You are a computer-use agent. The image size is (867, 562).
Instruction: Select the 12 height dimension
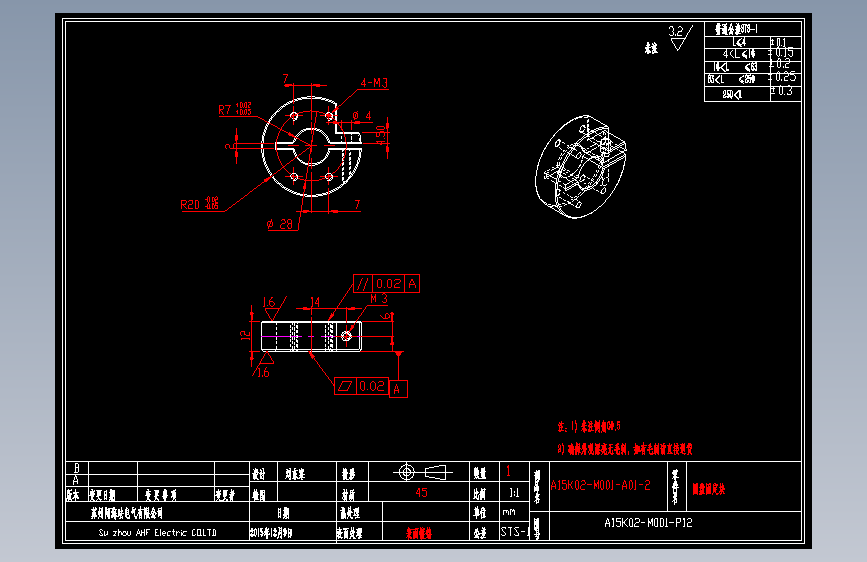tap(245, 335)
